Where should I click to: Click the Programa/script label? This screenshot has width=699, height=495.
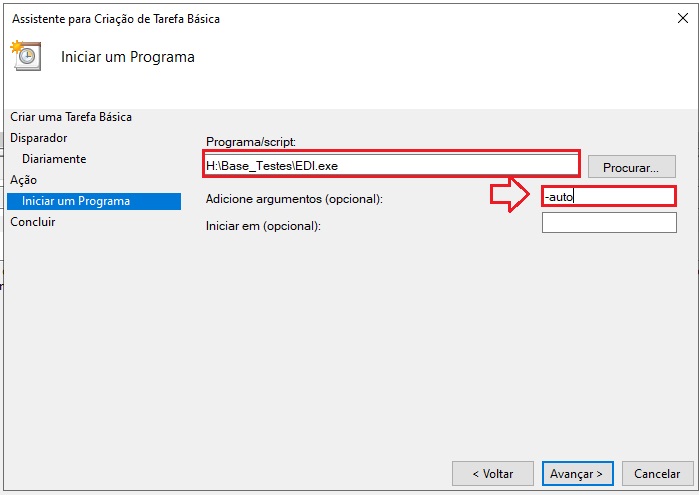click(251, 142)
